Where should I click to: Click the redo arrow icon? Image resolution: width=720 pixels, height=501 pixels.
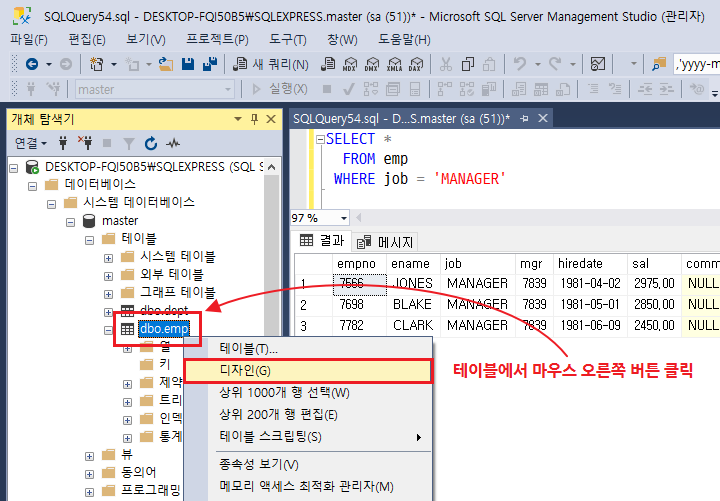click(555, 64)
